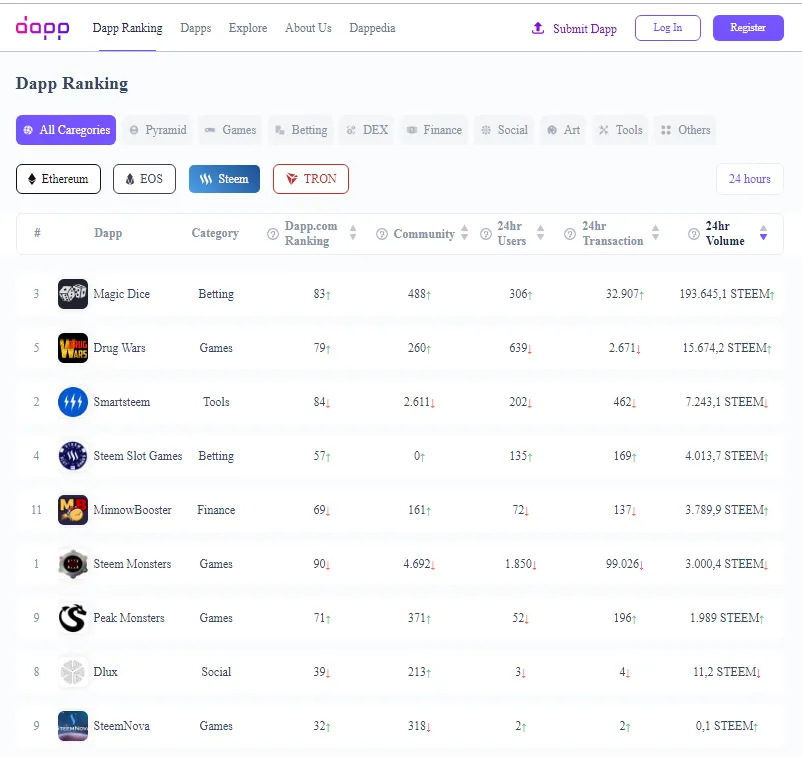Filter by Pyramid category

pyautogui.click(x=158, y=130)
